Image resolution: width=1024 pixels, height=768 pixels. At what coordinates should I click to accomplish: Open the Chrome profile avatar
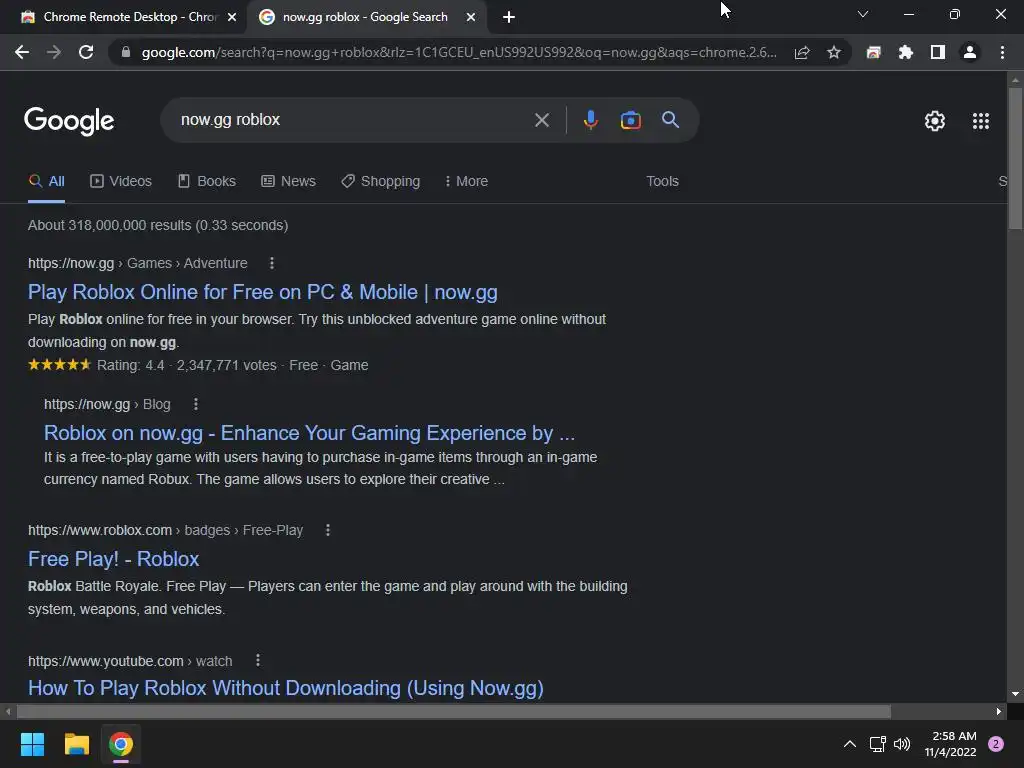[x=970, y=52]
